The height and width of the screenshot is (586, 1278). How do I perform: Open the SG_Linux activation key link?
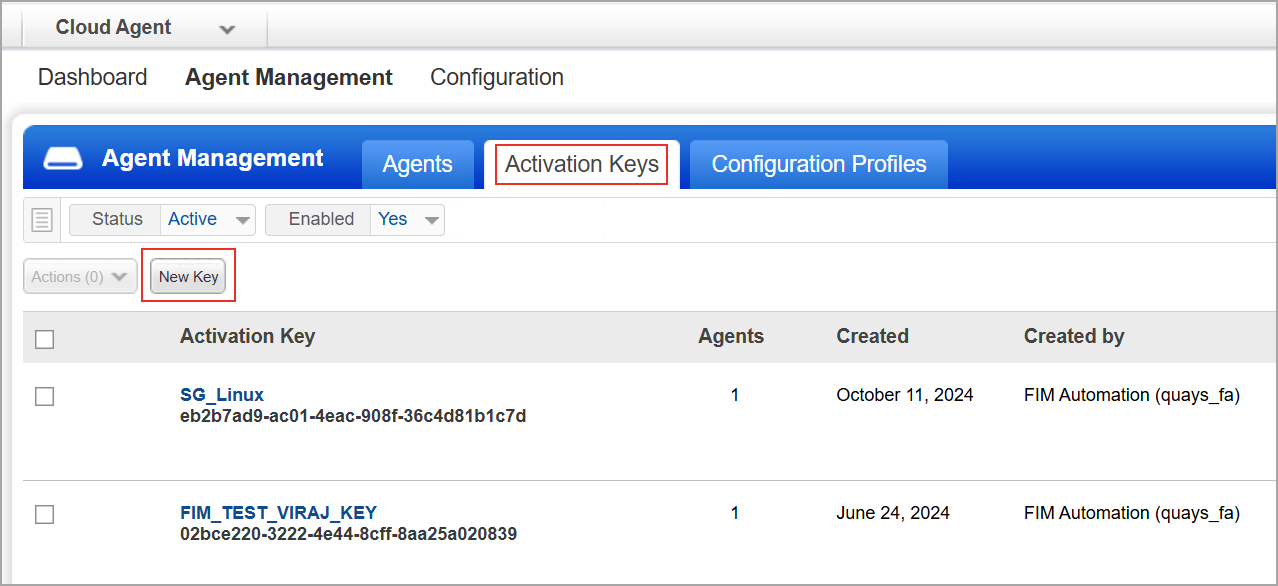(x=222, y=395)
